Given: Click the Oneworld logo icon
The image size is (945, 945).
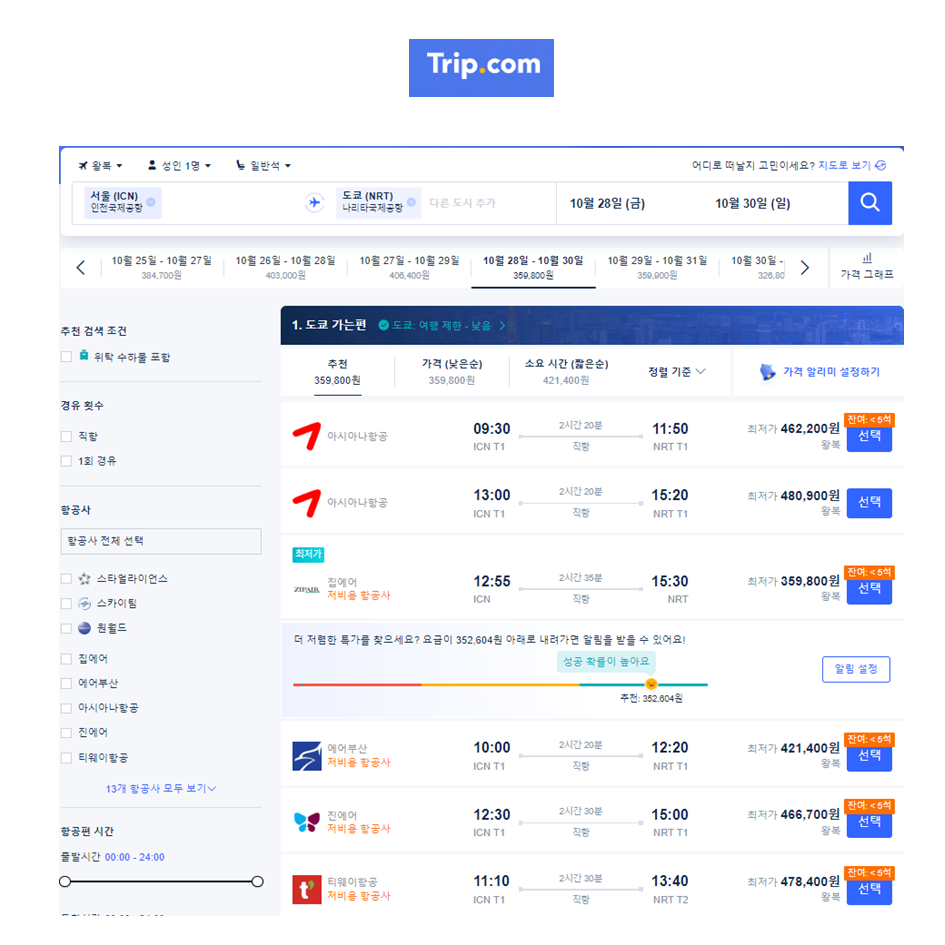Looking at the screenshot, I should 84,628.
